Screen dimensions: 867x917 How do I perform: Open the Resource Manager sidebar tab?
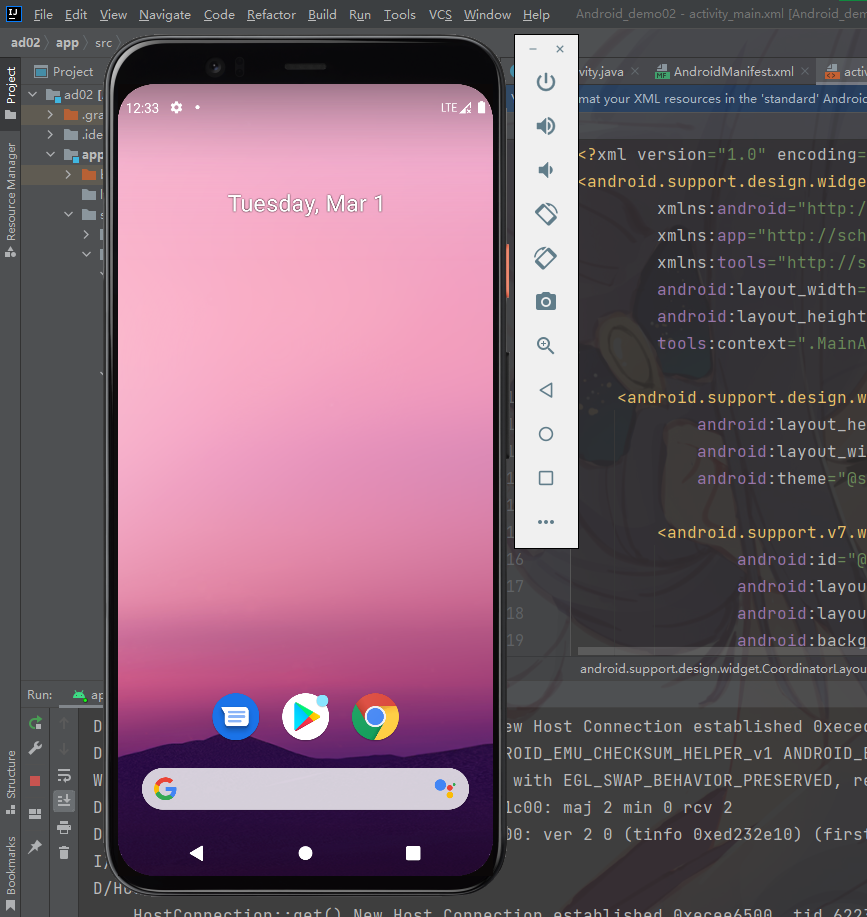pos(11,199)
